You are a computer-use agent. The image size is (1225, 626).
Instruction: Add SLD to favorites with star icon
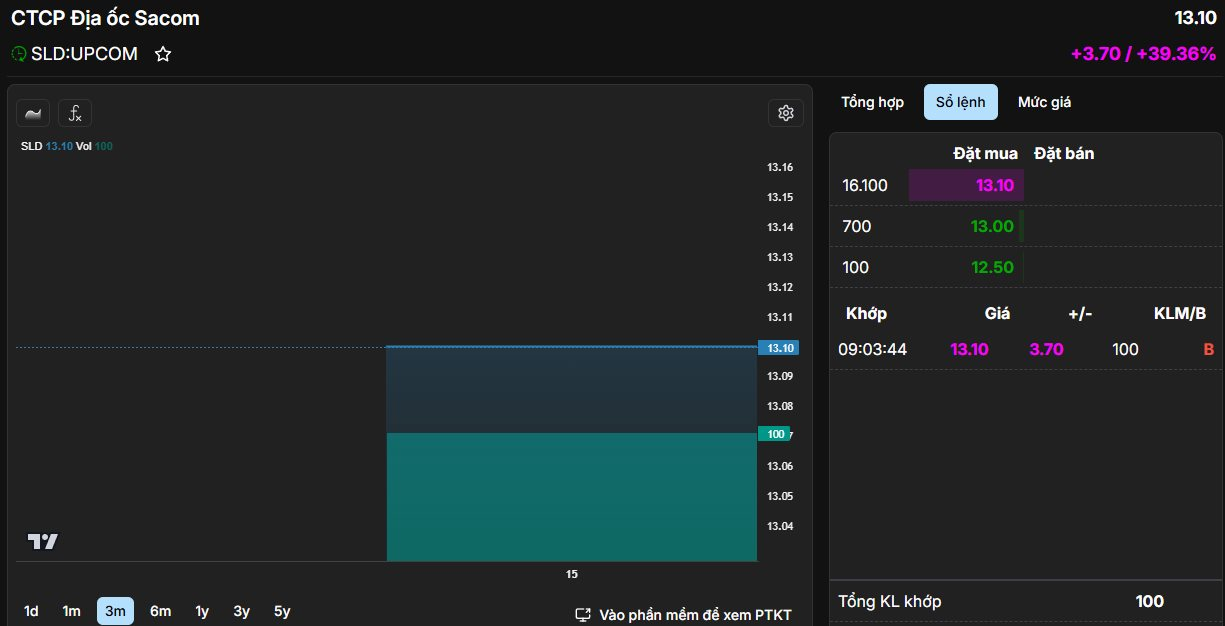pos(163,54)
